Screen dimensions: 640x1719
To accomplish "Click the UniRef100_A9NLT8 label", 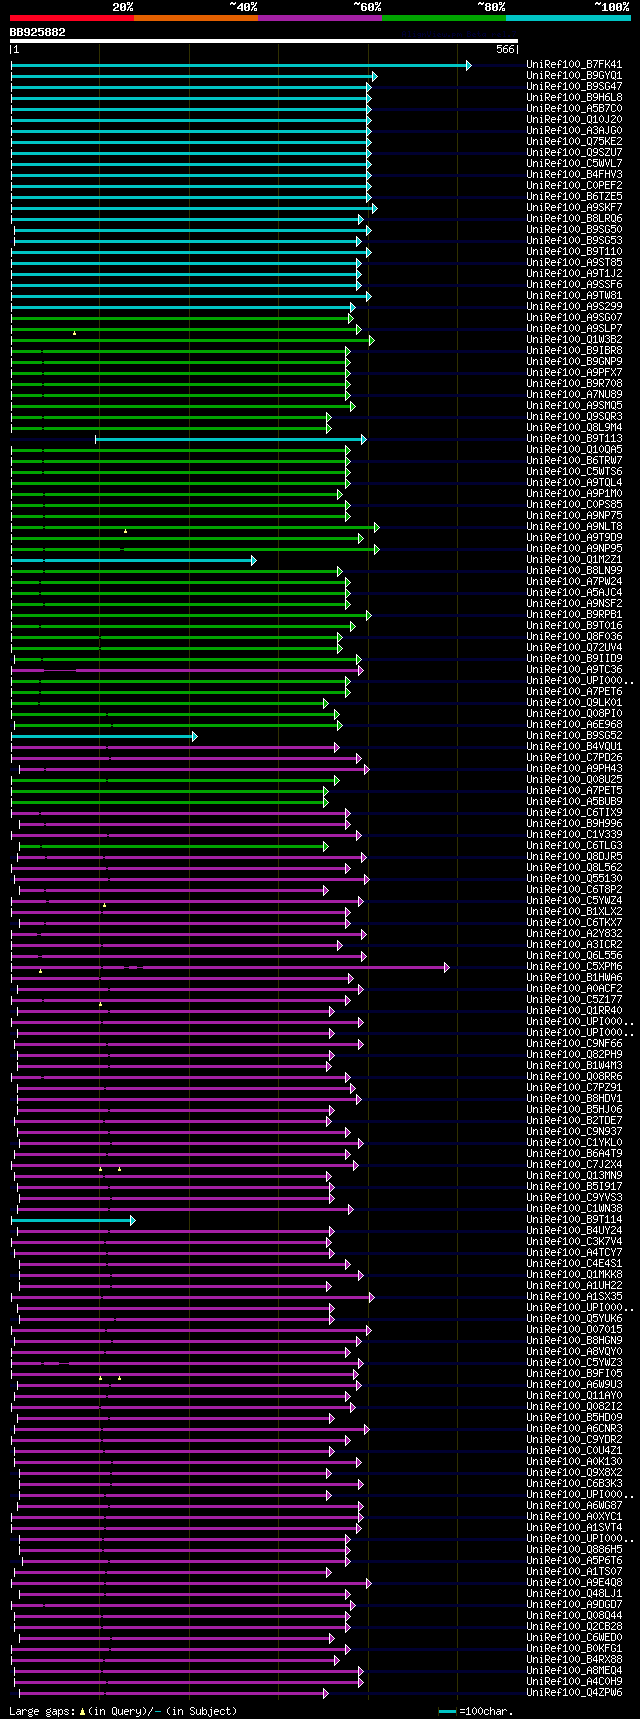I will (x=574, y=526).
